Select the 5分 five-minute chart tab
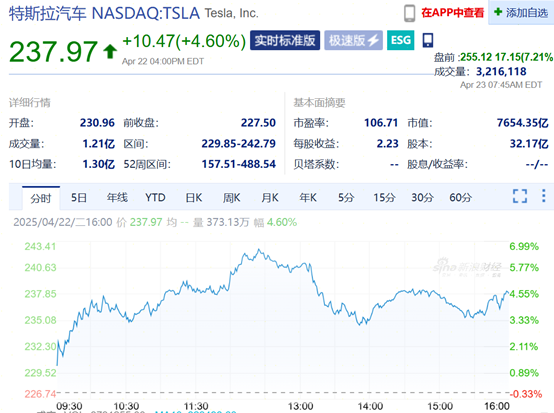This screenshot has width=554, height=413. [346, 197]
